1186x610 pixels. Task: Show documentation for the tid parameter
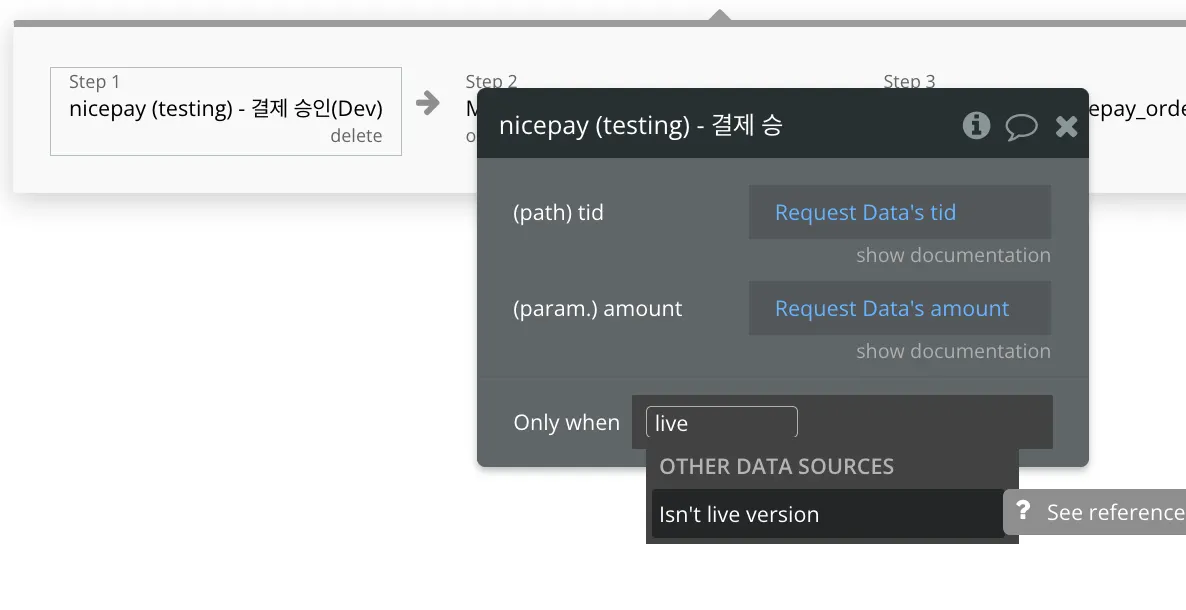click(x=953, y=255)
